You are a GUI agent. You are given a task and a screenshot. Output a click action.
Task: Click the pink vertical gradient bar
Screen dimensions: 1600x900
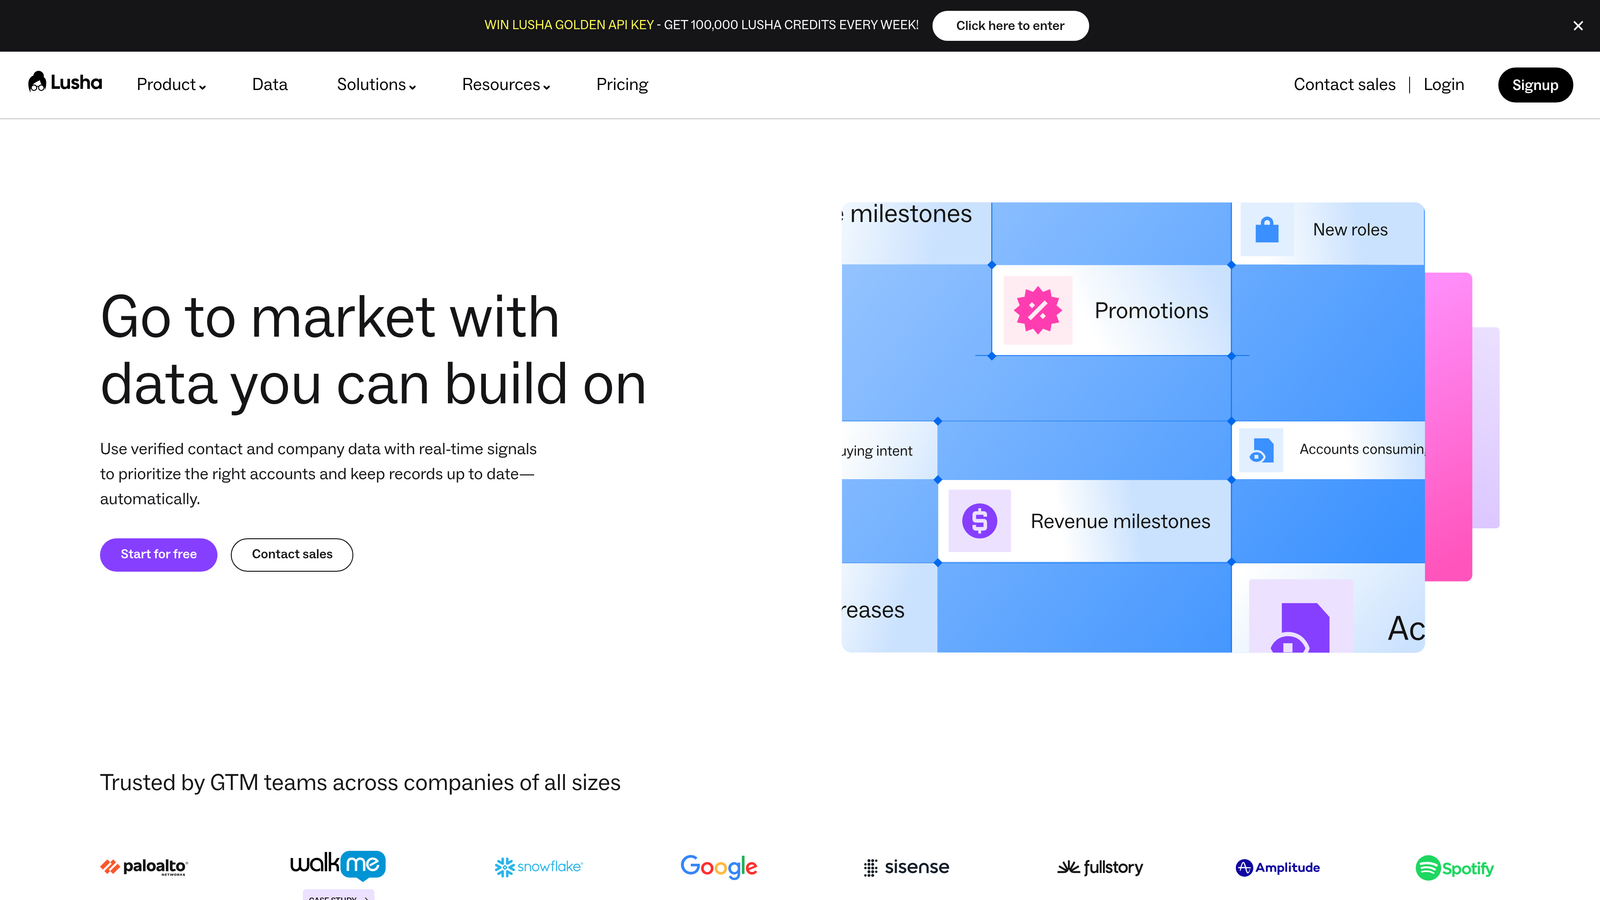pos(1449,424)
